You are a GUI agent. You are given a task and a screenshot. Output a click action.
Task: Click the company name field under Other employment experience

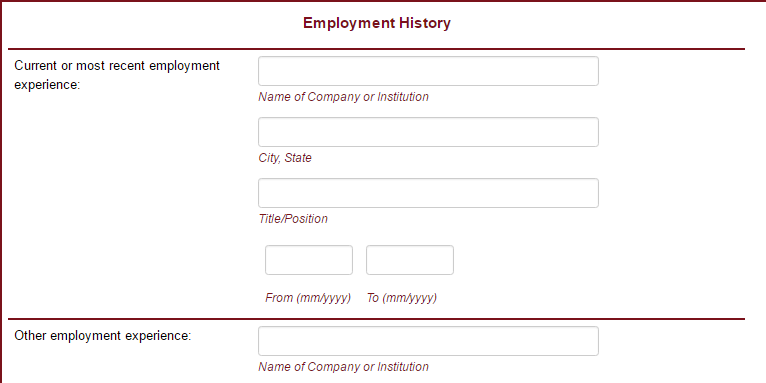(x=428, y=341)
